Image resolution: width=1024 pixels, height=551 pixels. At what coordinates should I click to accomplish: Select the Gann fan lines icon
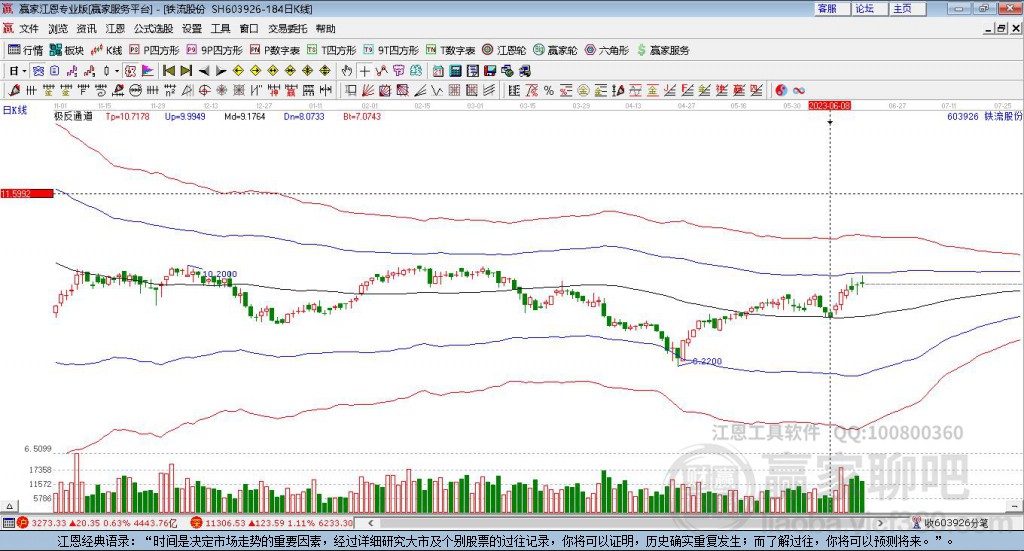(368, 90)
